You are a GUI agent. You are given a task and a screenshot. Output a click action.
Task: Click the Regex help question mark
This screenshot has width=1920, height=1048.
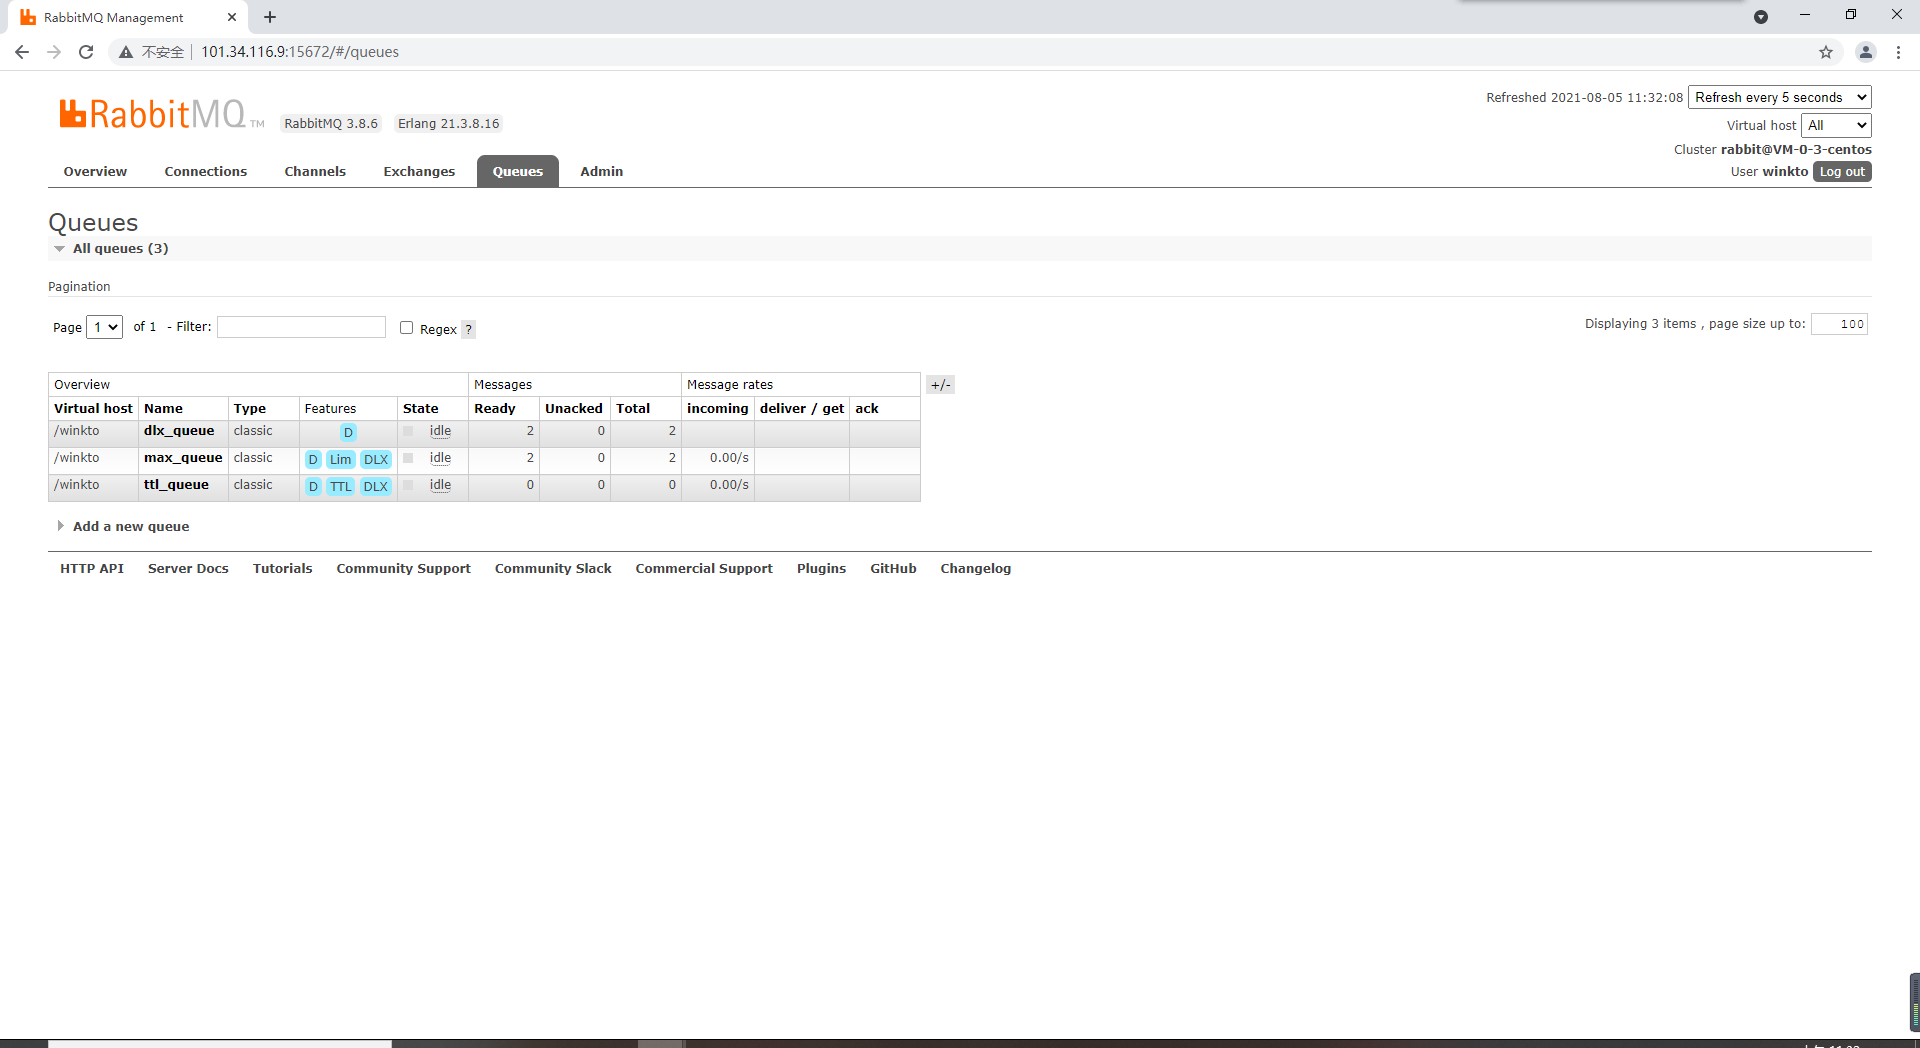468,329
